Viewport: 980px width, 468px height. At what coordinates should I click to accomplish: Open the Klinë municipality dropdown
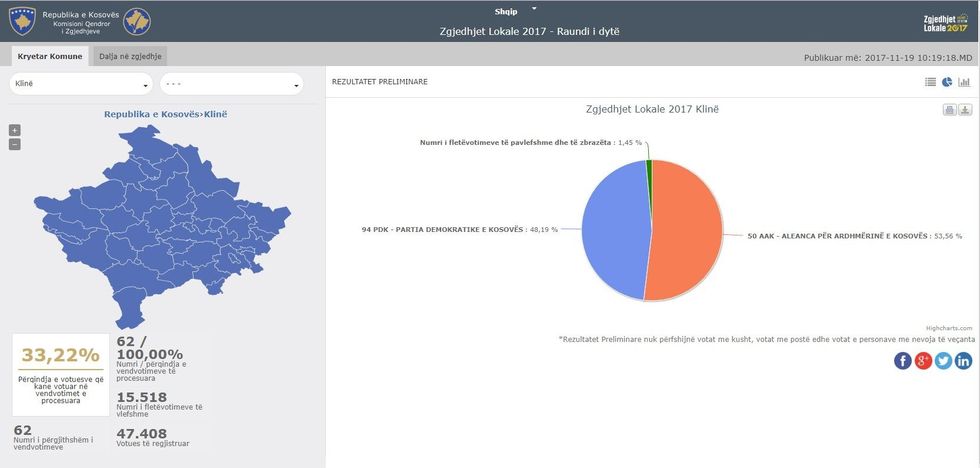point(81,84)
